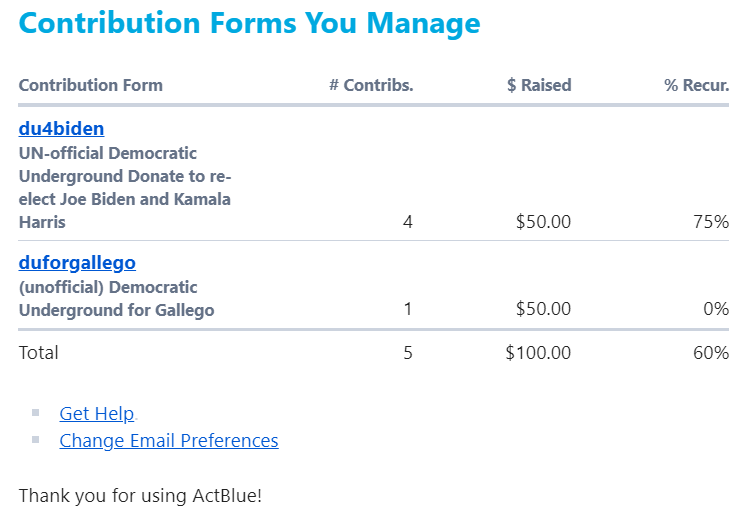
Task: Click the Thank you for using ActBlue text
Action: (x=140, y=495)
